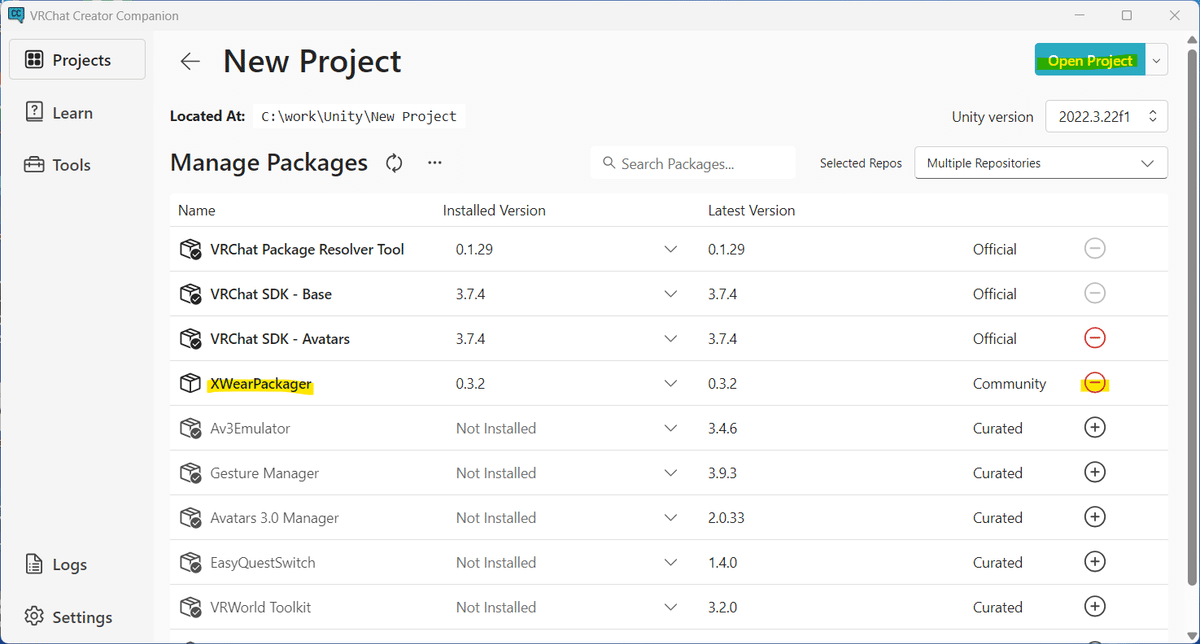The width and height of the screenshot is (1200, 644).
Task: Click the VRChat SDK - Base box icon
Action: tap(190, 294)
